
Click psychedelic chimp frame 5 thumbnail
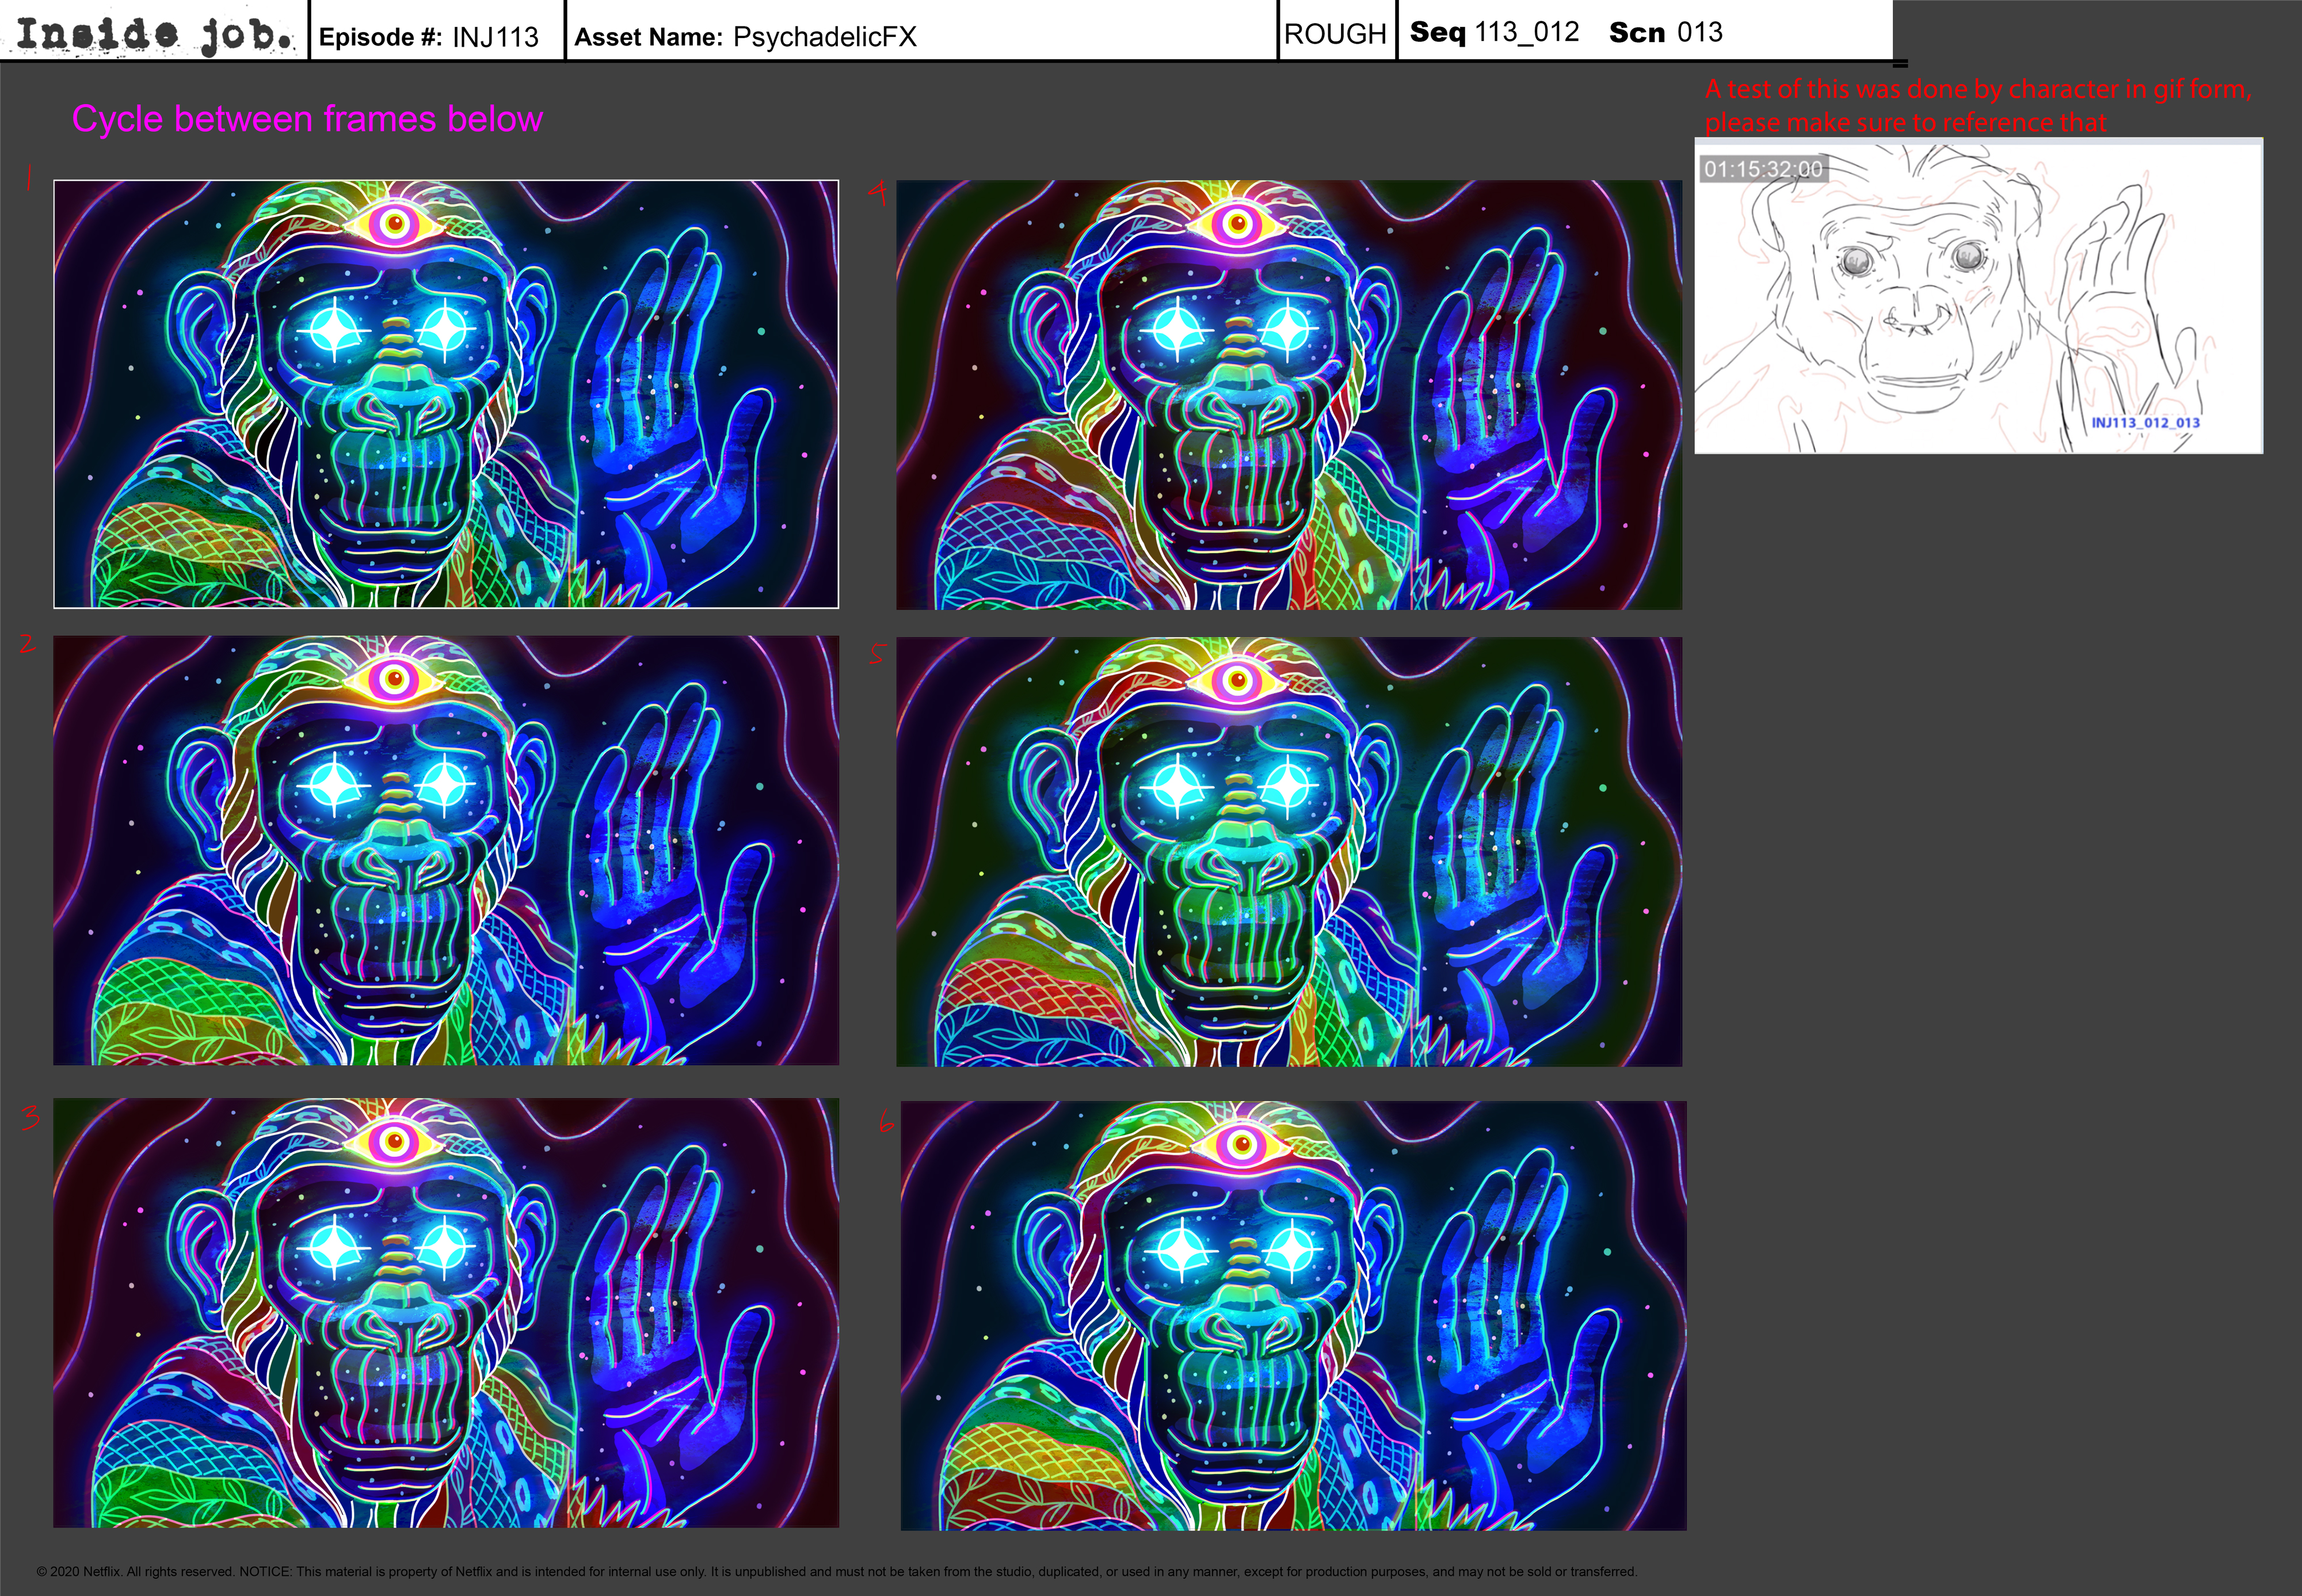(1288, 851)
